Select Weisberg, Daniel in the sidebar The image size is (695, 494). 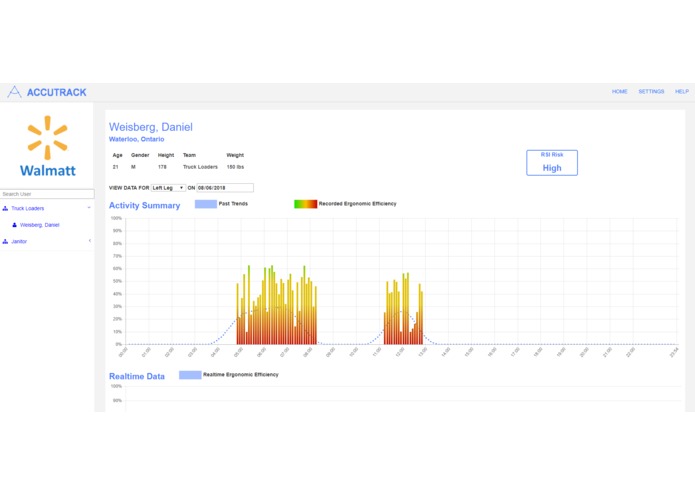(x=39, y=225)
